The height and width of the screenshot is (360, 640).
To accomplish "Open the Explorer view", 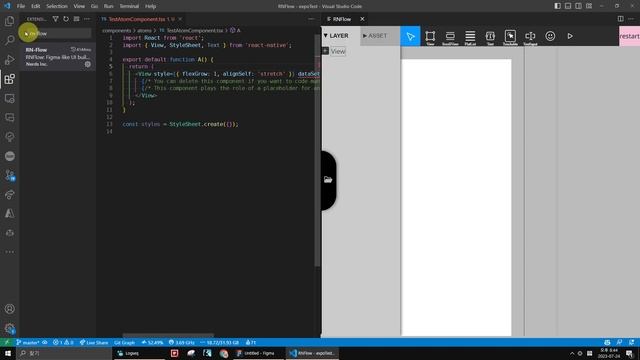I will pos(9,21).
